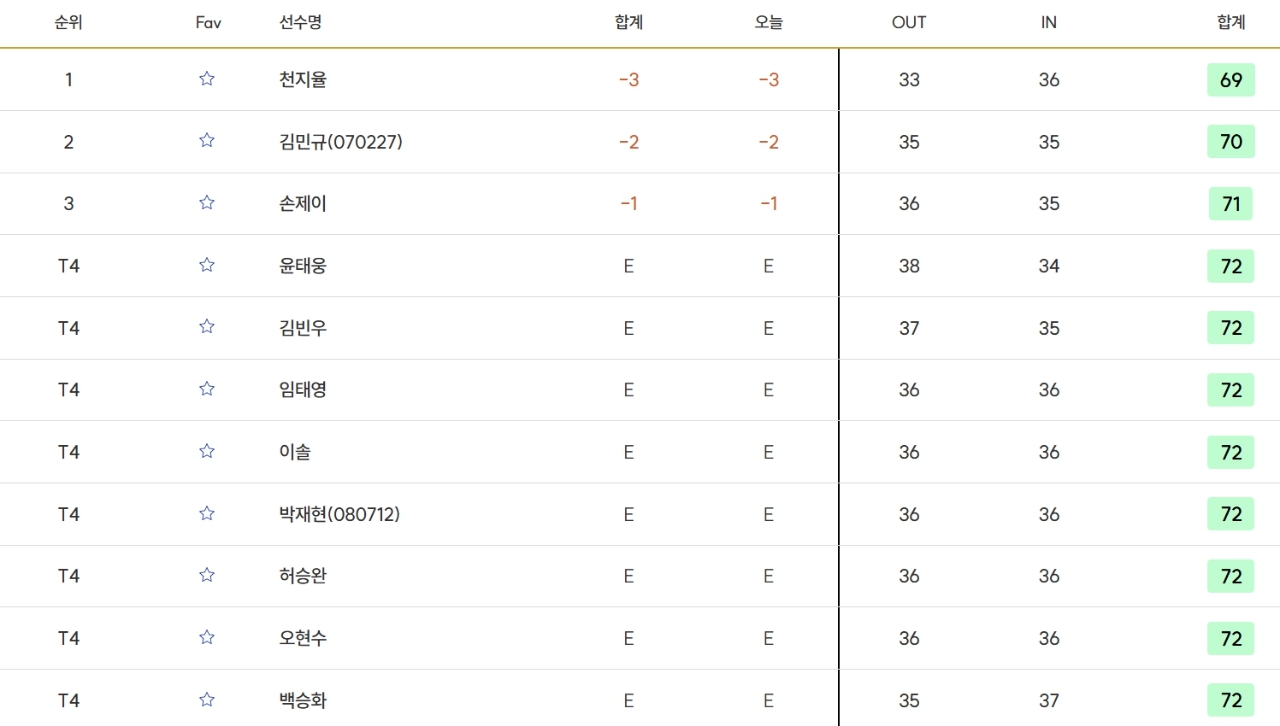Favorite 백승화 using the star icon
The height and width of the screenshot is (726, 1280).
(x=207, y=699)
